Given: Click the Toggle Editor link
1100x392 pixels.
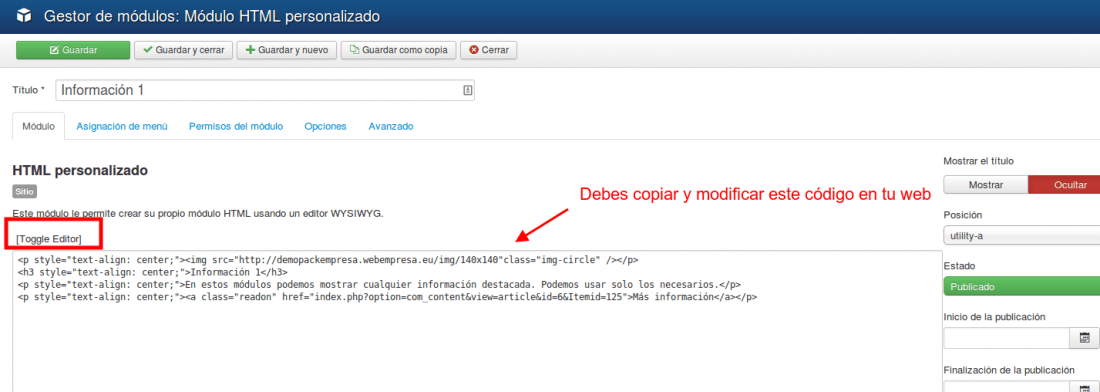Looking at the screenshot, I should [49, 239].
